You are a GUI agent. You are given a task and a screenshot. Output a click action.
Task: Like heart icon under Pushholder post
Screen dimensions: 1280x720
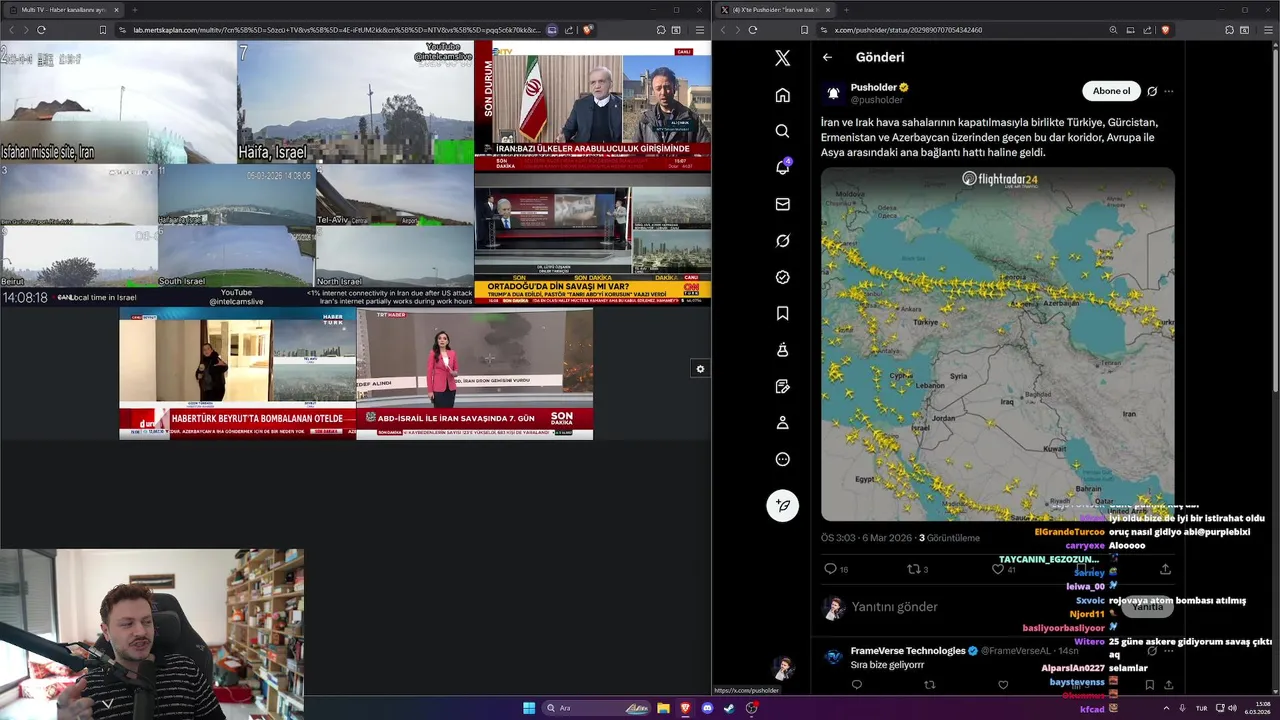[x=997, y=569]
